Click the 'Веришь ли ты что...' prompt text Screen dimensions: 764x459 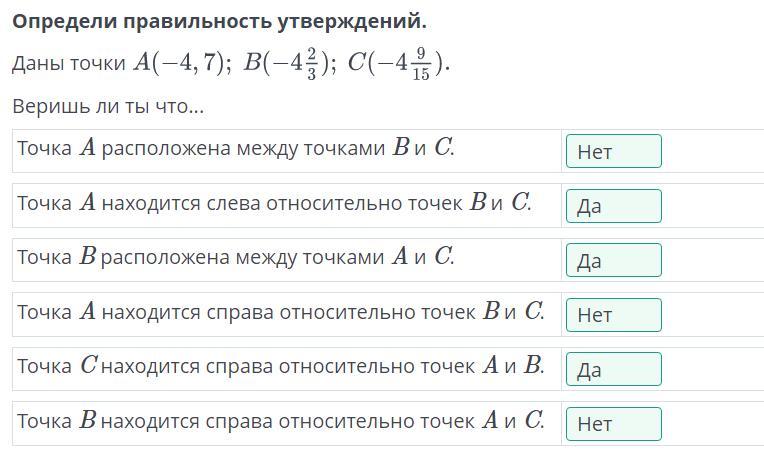(108, 106)
